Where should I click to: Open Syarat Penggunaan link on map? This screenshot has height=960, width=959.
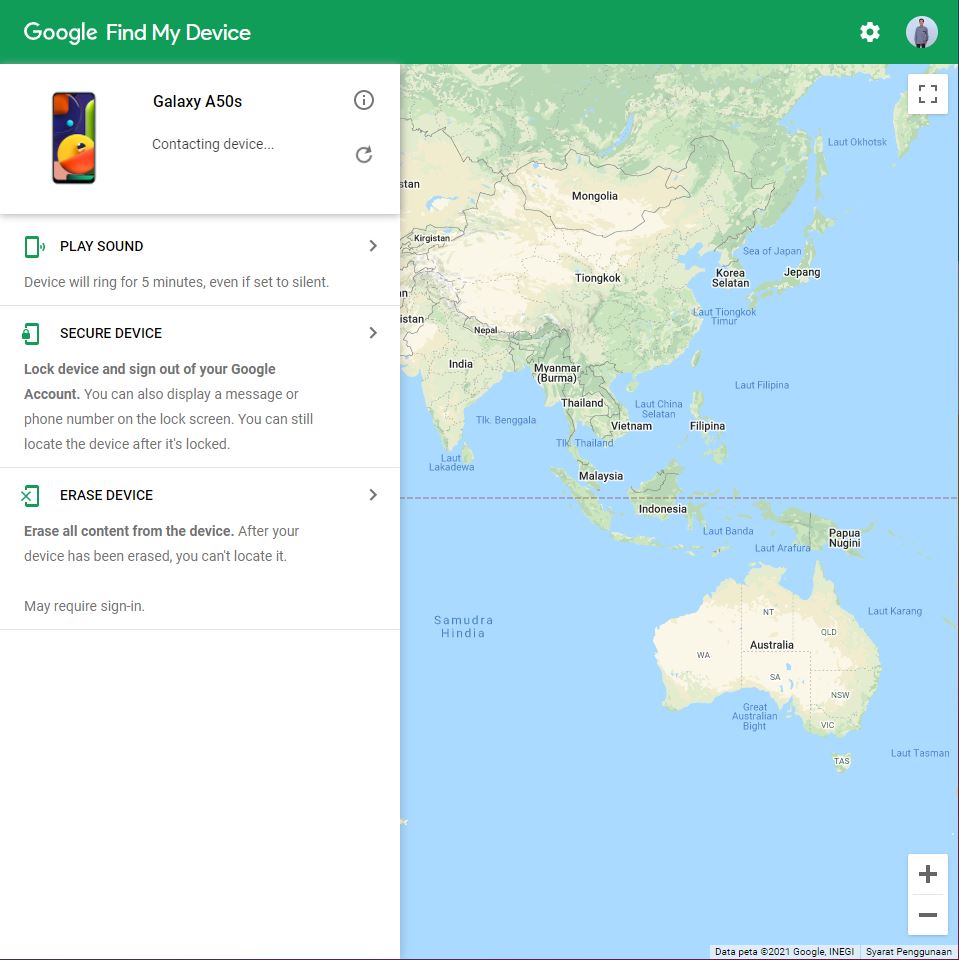(908, 951)
